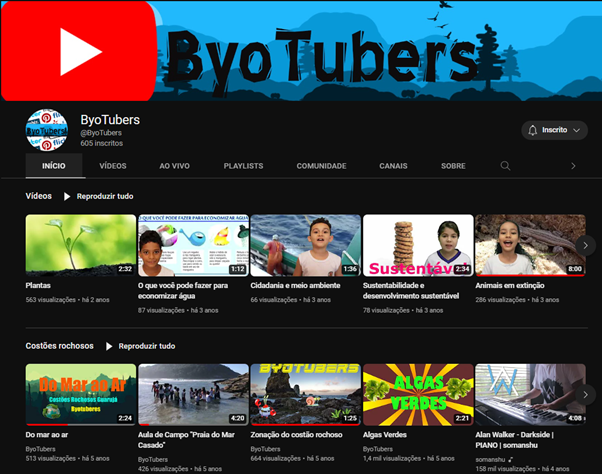Open Zonação do costão rochoso video title
Viewport: 602px width, 474px height.
point(303,435)
